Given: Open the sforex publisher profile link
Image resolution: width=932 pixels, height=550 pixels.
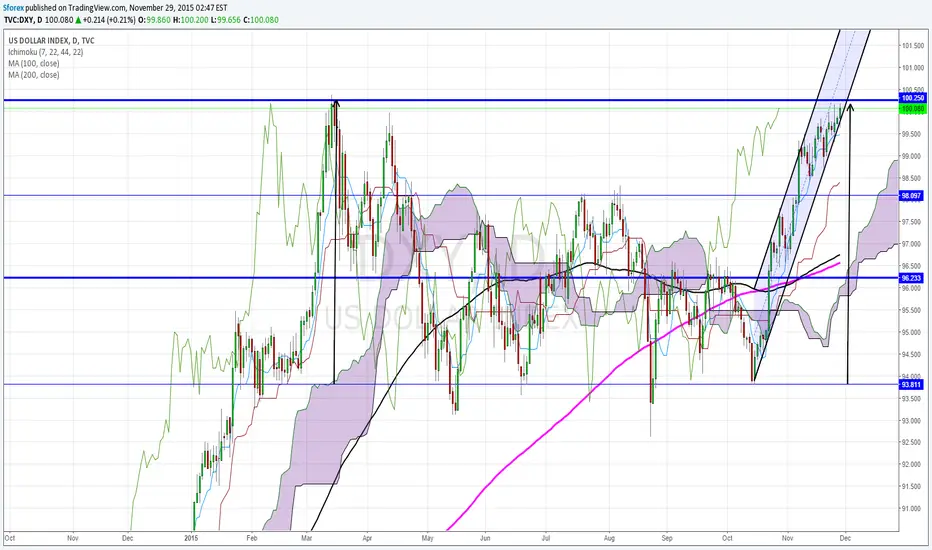Looking at the screenshot, I should pyautogui.click(x=14, y=8).
